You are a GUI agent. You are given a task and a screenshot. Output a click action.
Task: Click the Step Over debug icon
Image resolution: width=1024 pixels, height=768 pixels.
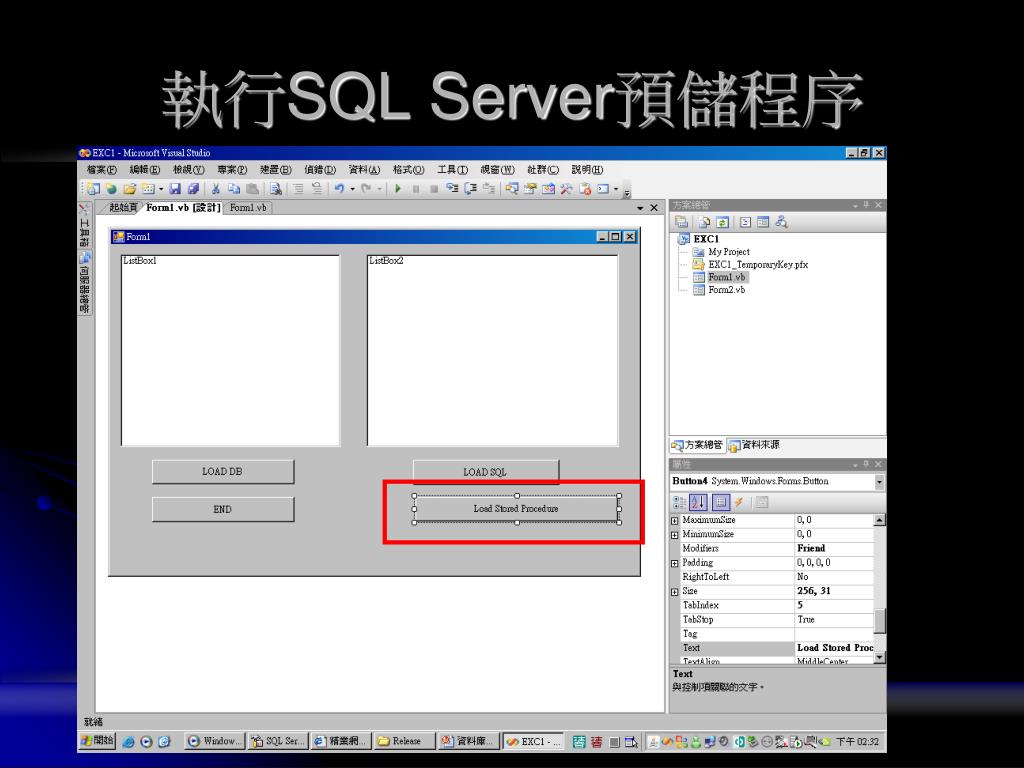(470, 189)
